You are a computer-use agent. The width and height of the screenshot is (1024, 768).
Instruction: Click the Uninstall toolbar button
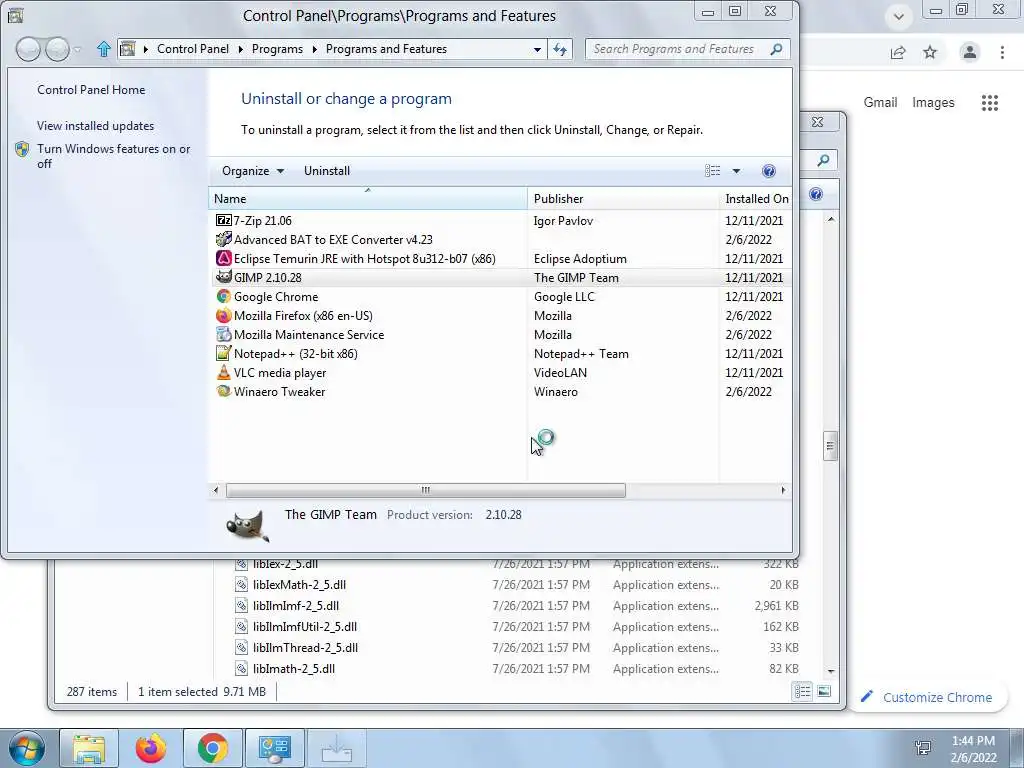coord(327,171)
